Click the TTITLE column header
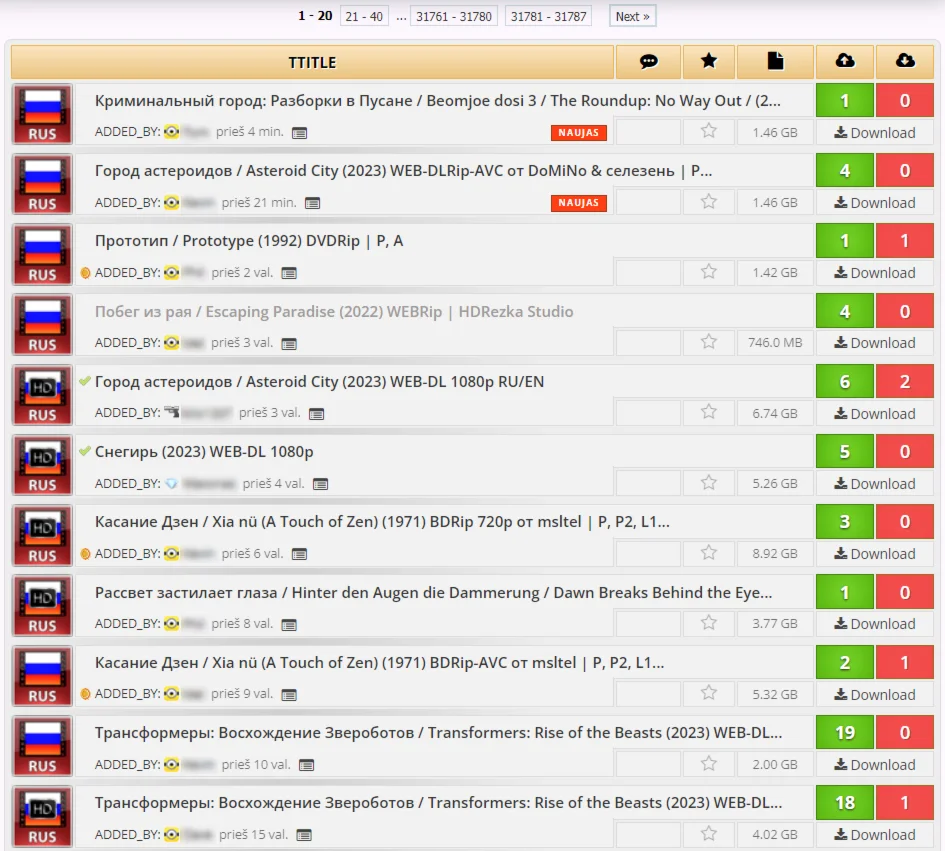Screen dimensions: 945x851 click(x=312, y=62)
